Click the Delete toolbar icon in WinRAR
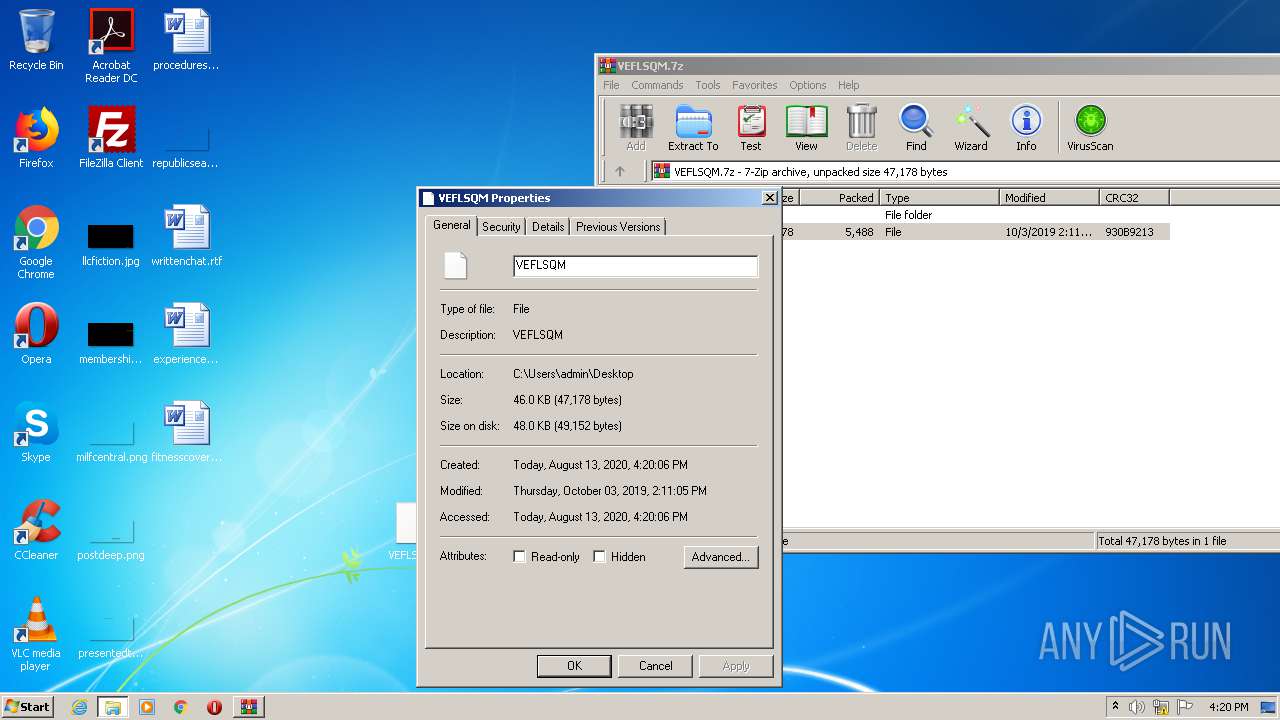1280x720 pixels. point(861,128)
